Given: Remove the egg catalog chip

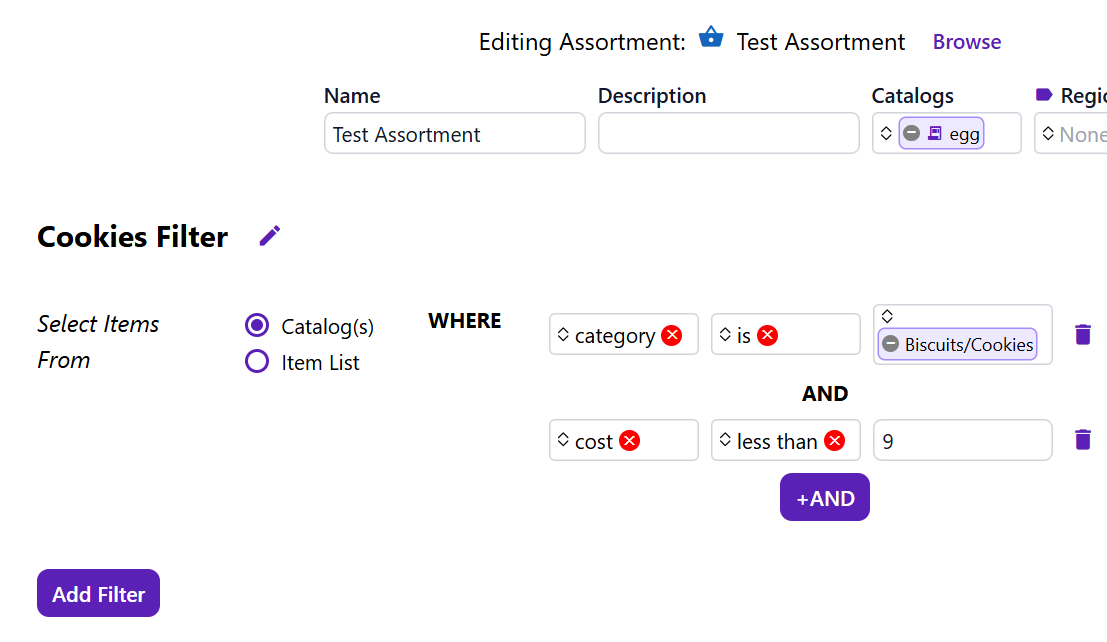Looking at the screenshot, I should coord(911,133).
